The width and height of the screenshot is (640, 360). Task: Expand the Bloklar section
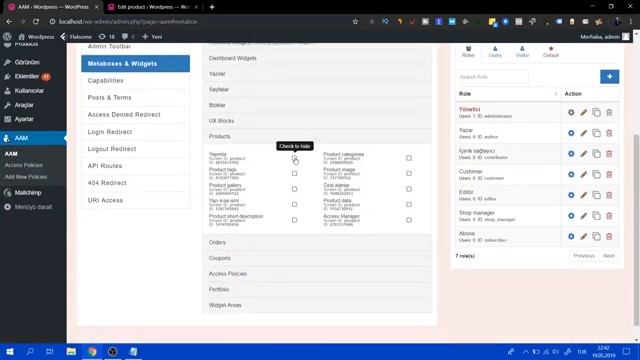[317, 105]
